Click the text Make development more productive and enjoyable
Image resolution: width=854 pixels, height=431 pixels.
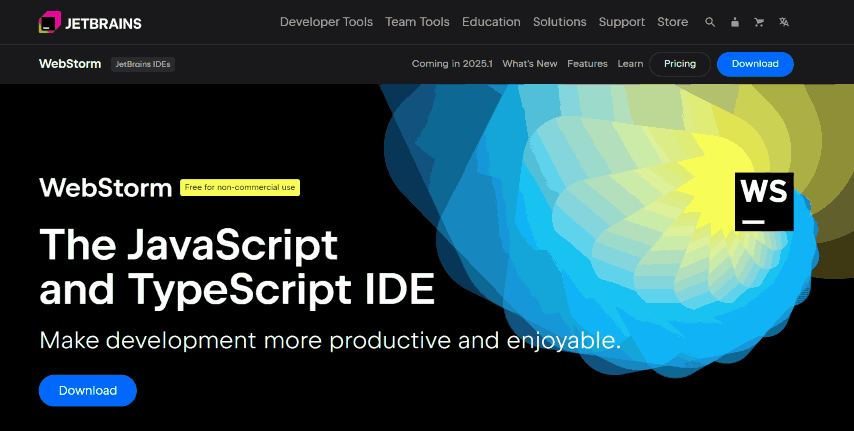(x=330, y=341)
